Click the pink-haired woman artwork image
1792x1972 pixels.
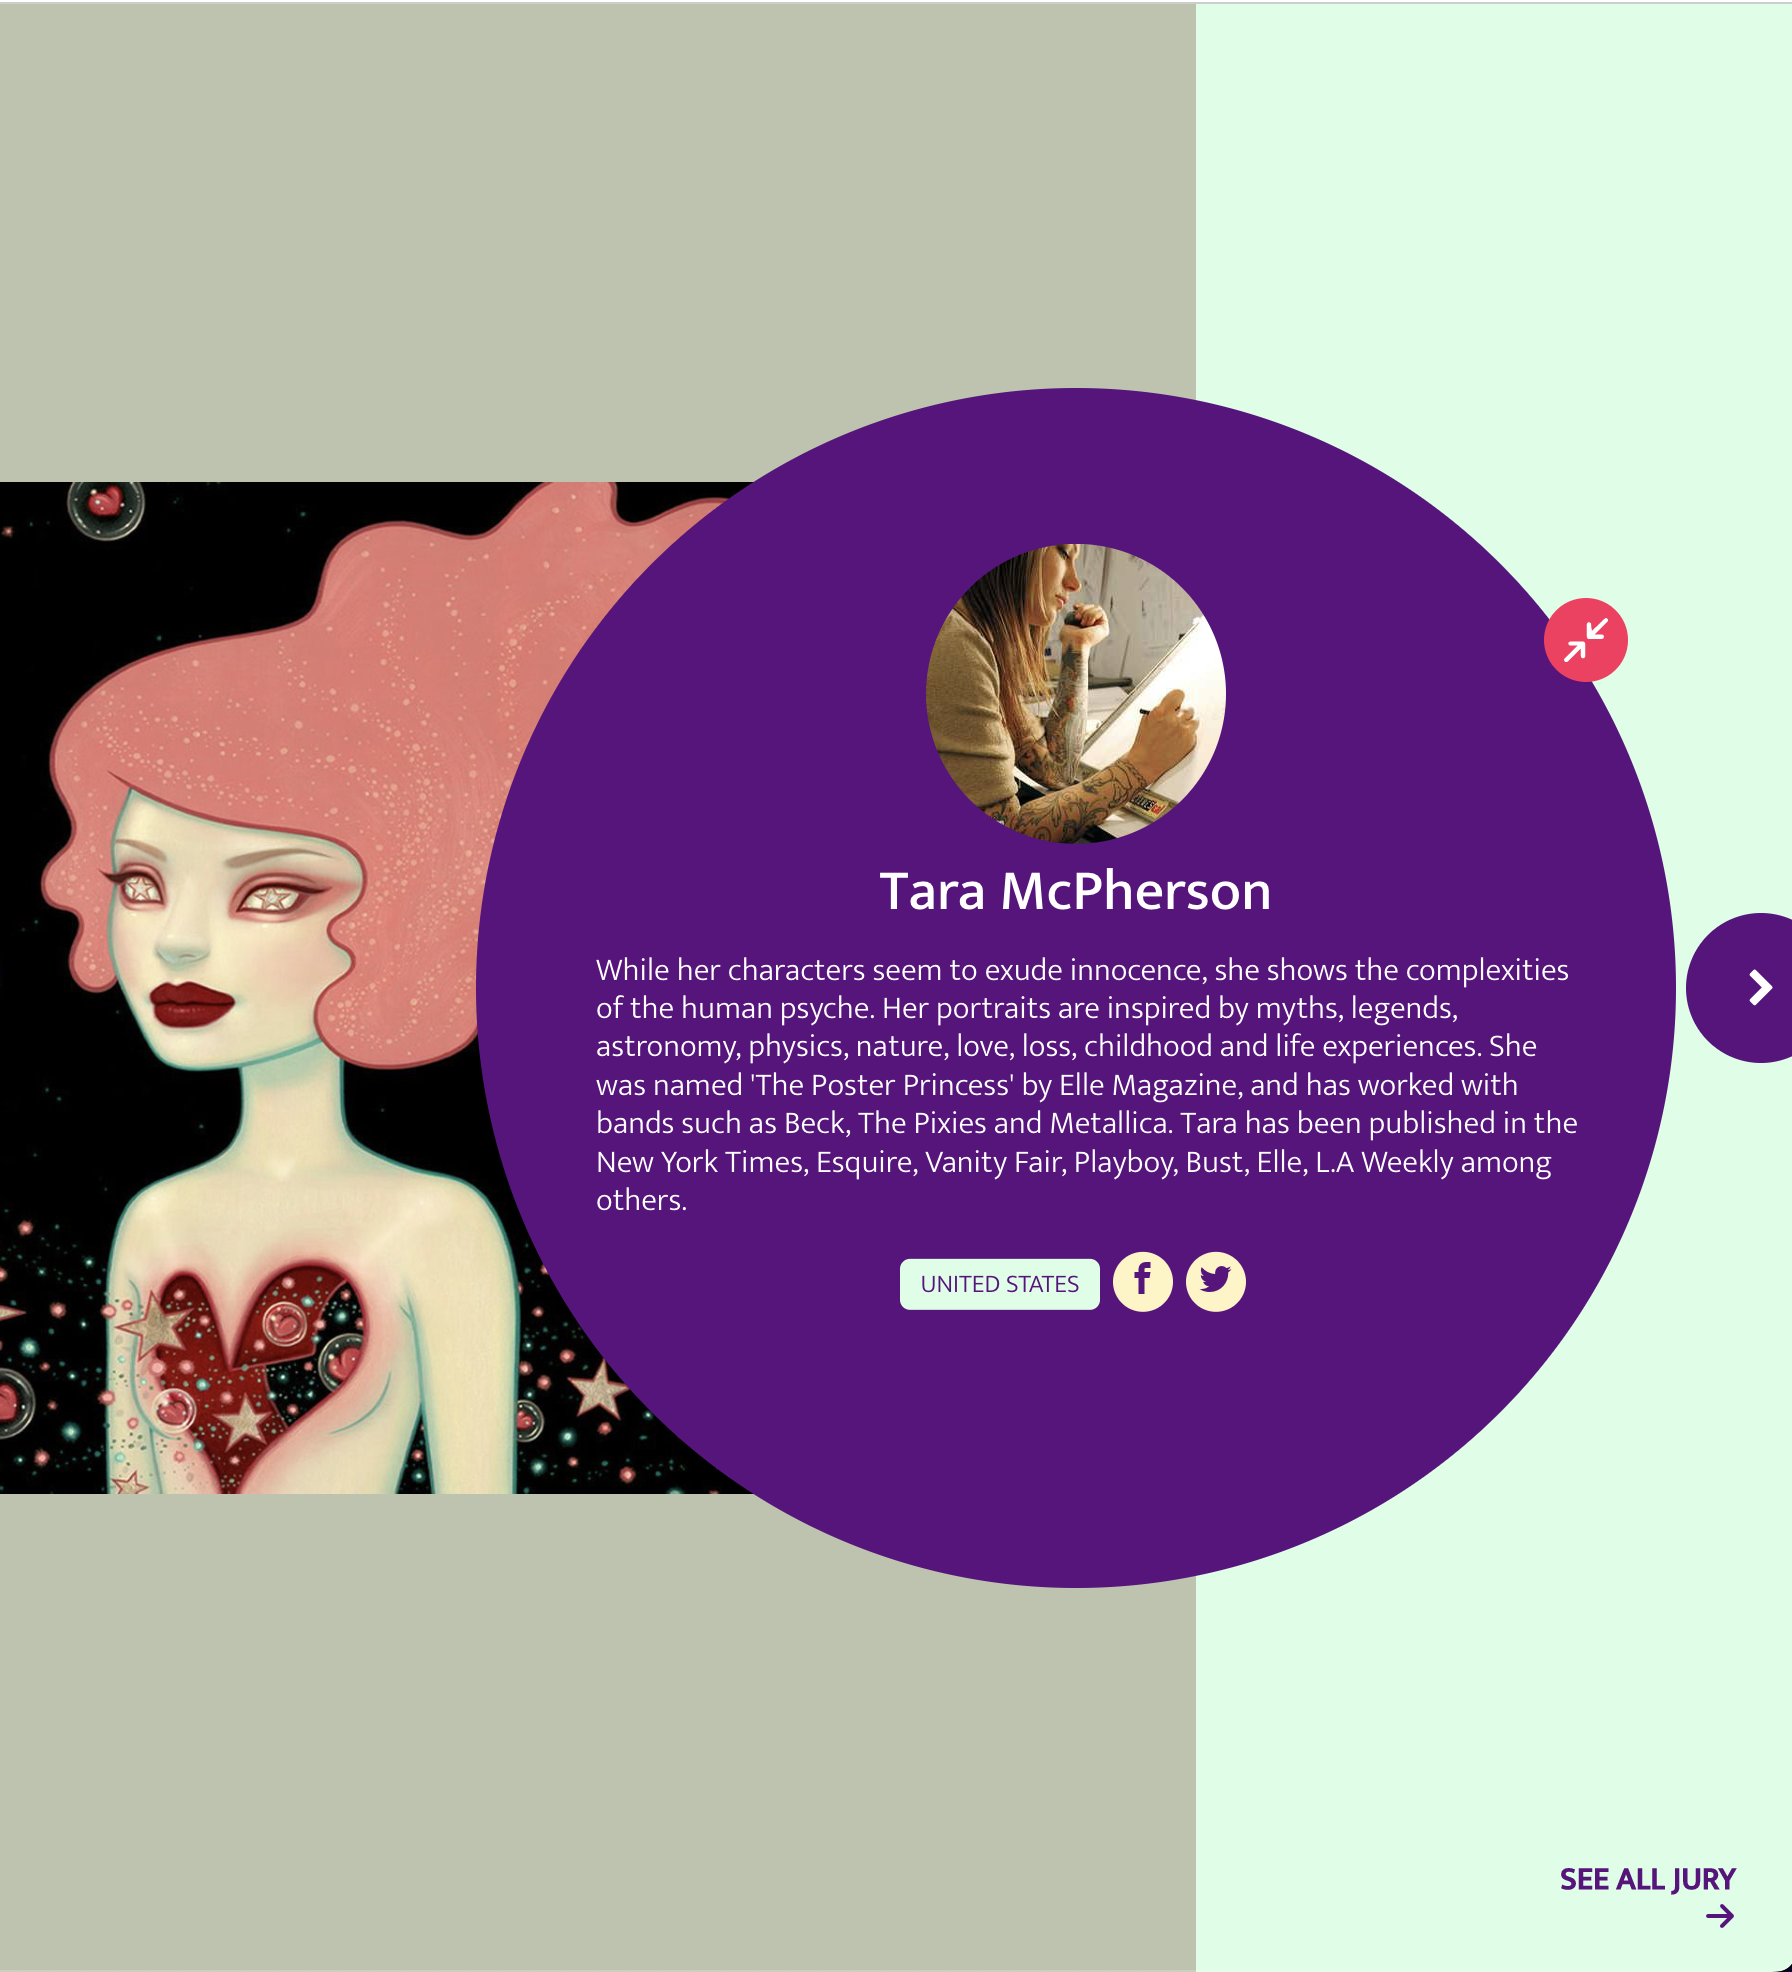tap(300, 988)
